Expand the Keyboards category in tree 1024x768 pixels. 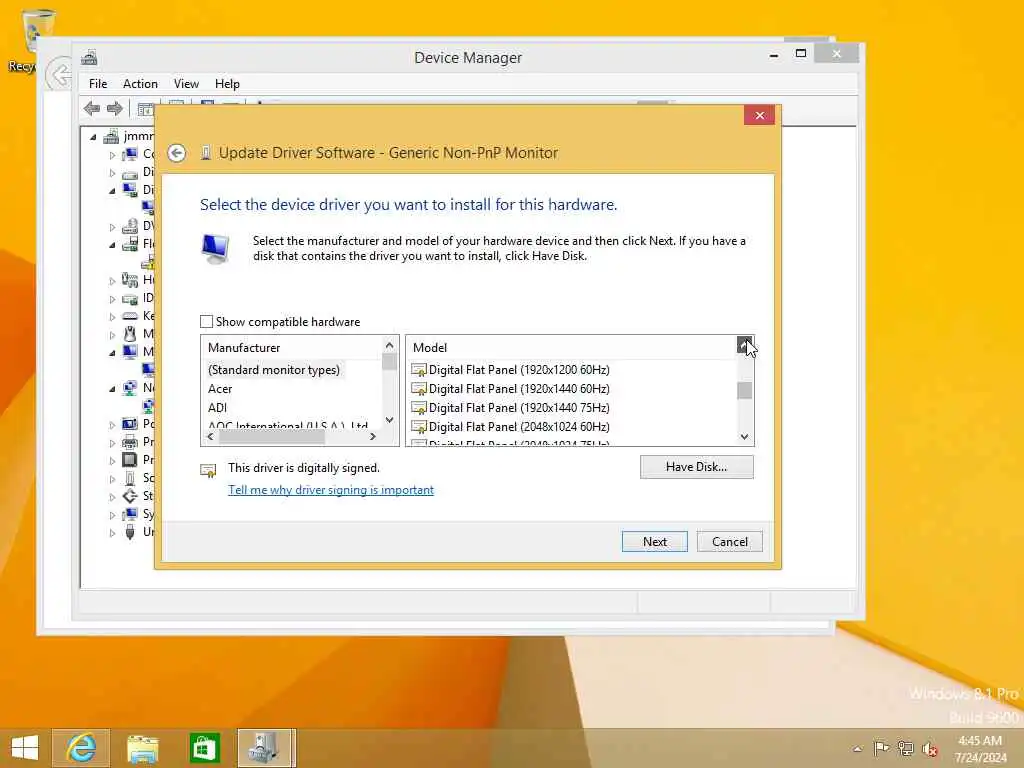tap(112, 317)
